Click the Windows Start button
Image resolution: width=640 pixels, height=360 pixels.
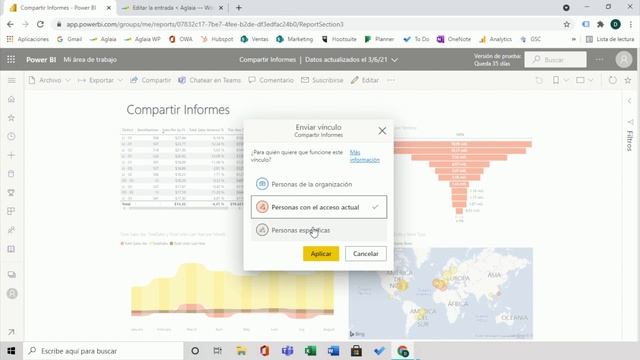coord(11,351)
